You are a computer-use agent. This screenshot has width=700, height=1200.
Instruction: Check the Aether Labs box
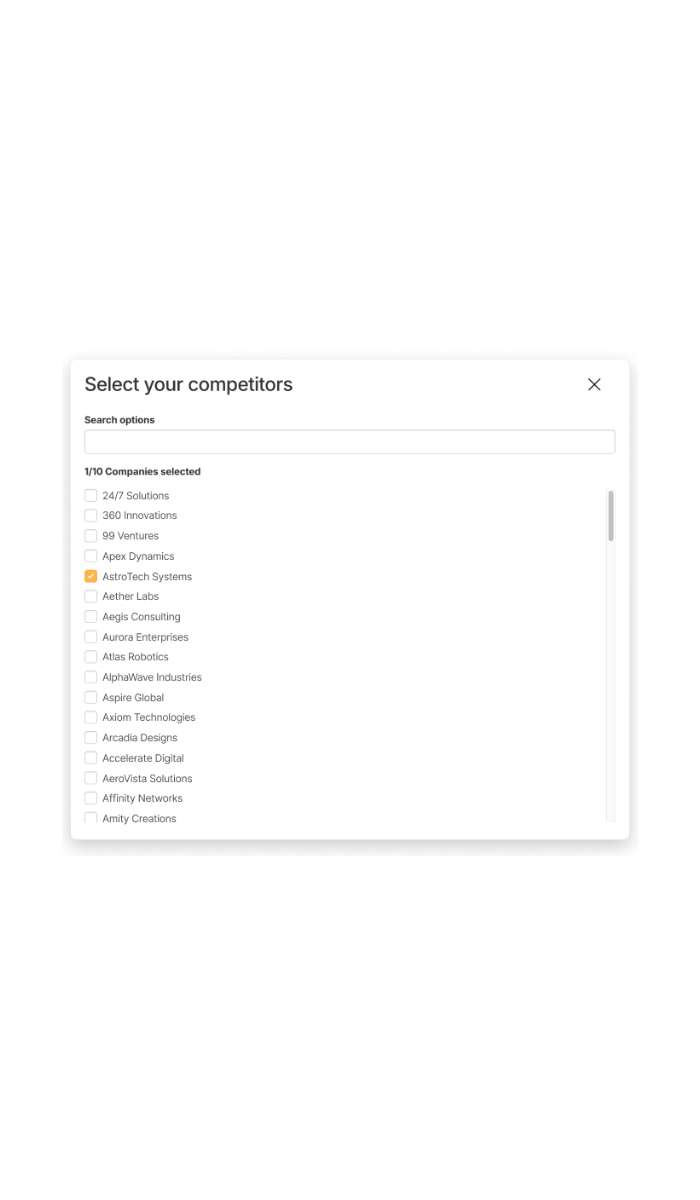91,597
